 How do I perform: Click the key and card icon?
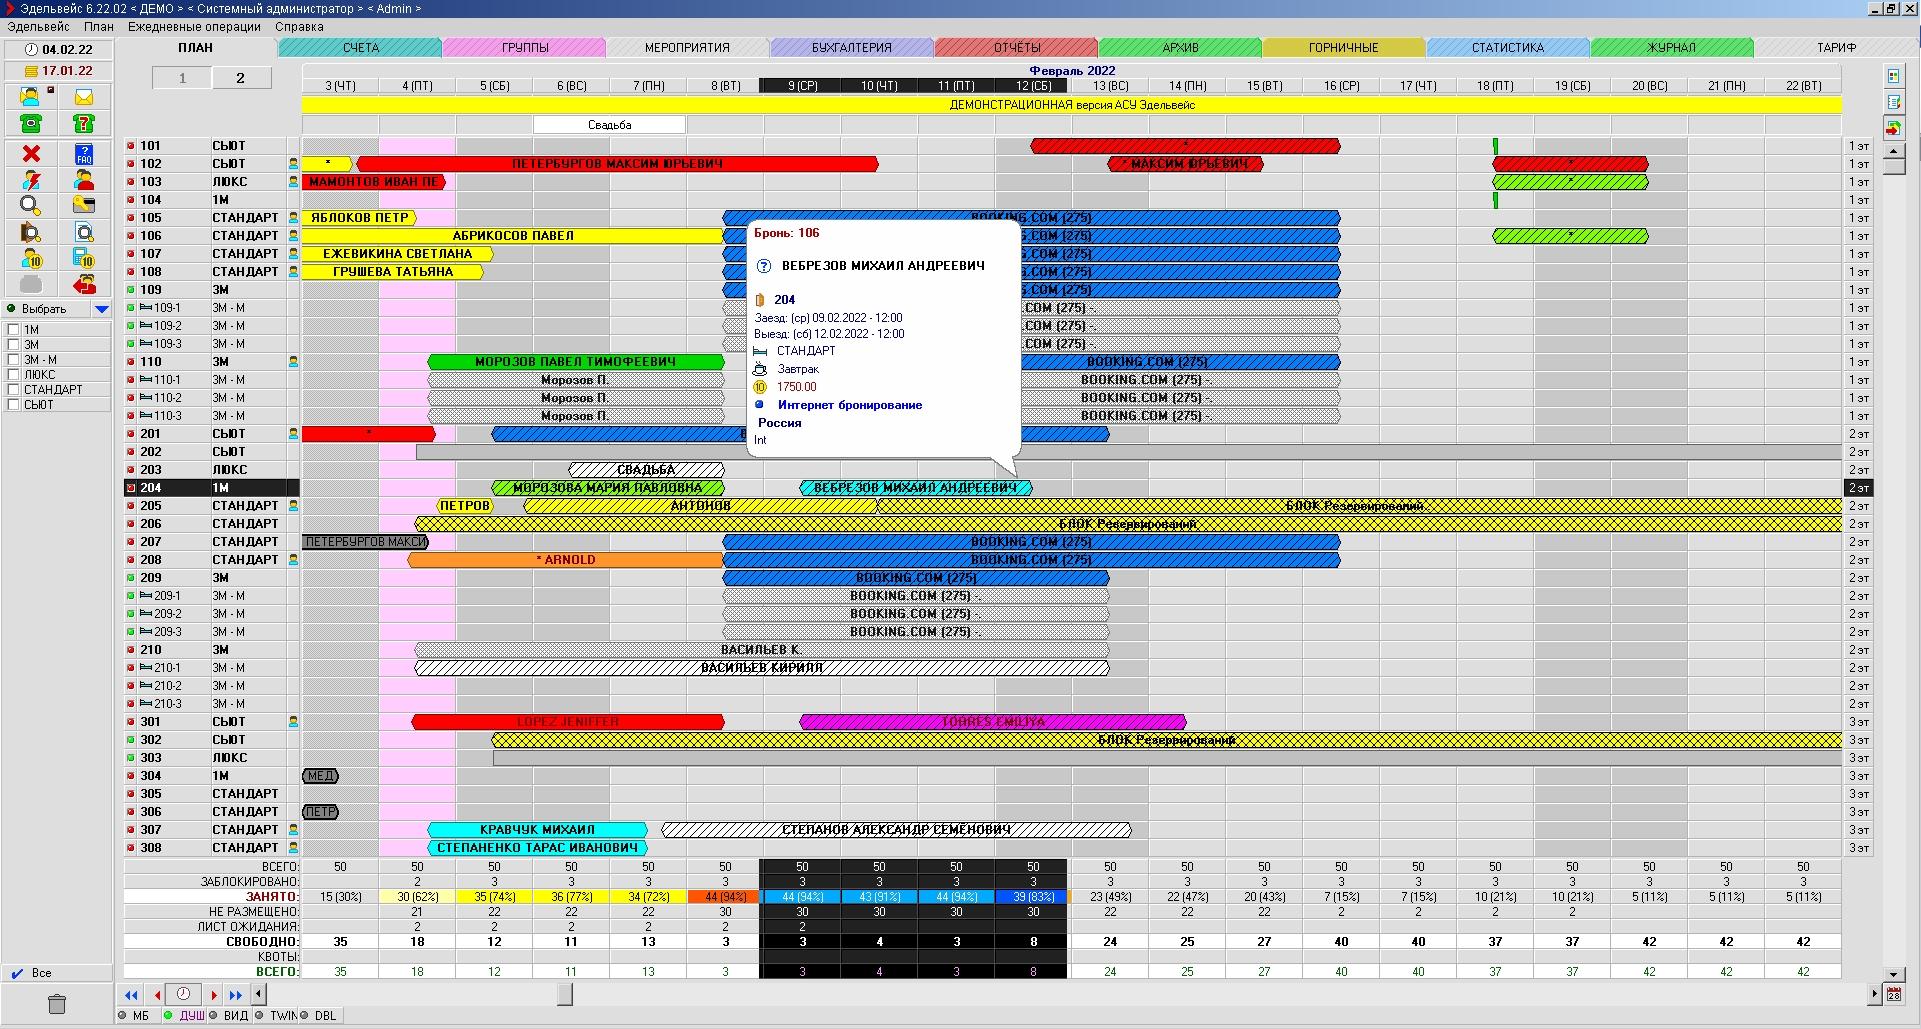84,206
